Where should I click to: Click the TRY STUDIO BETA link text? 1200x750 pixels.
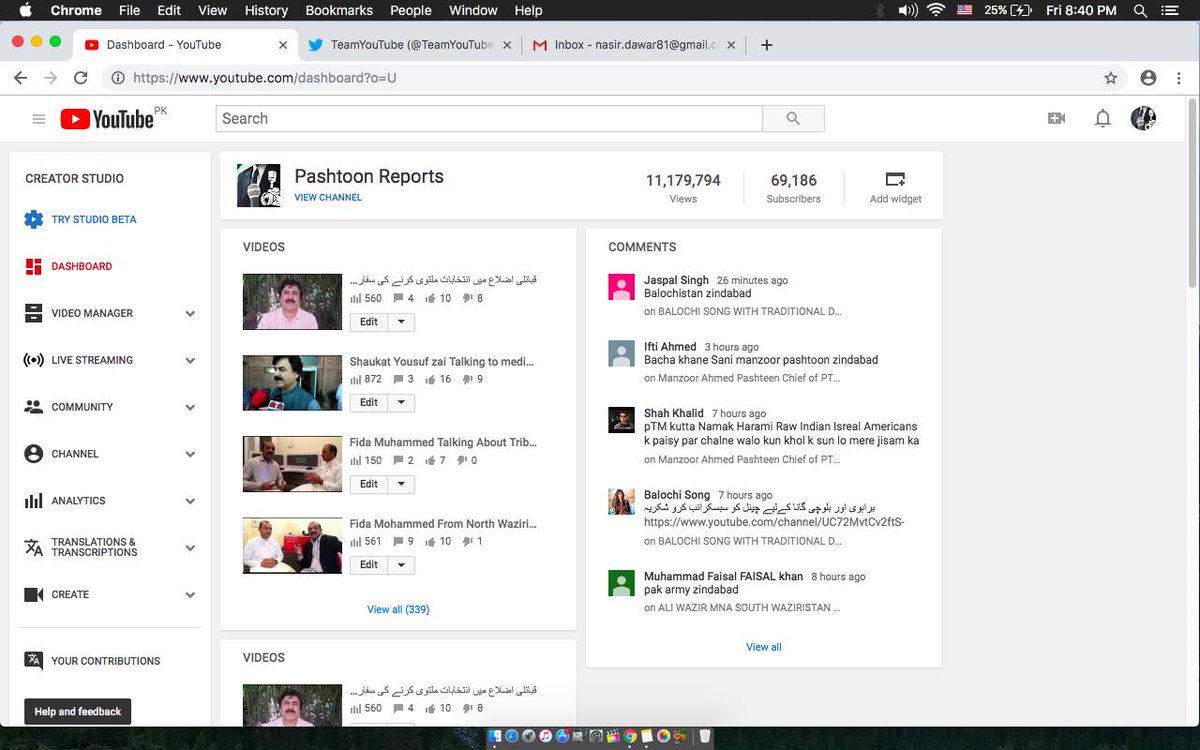(x=94, y=220)
